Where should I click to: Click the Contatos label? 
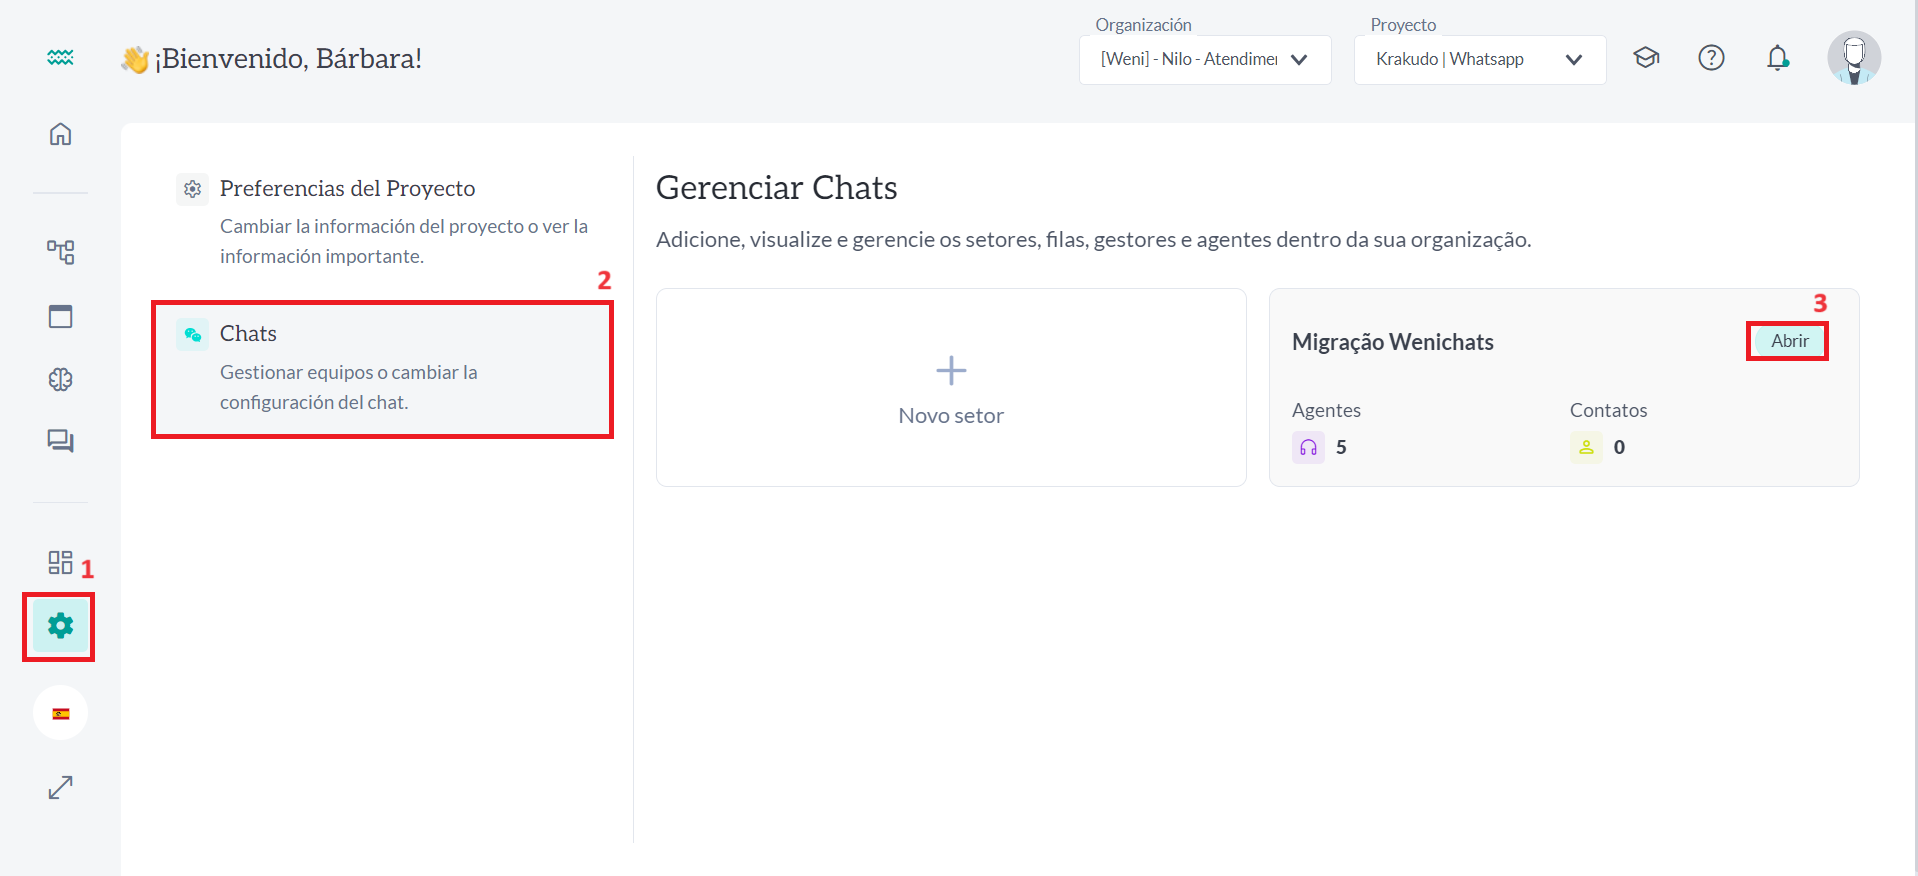pos(1608,410)
